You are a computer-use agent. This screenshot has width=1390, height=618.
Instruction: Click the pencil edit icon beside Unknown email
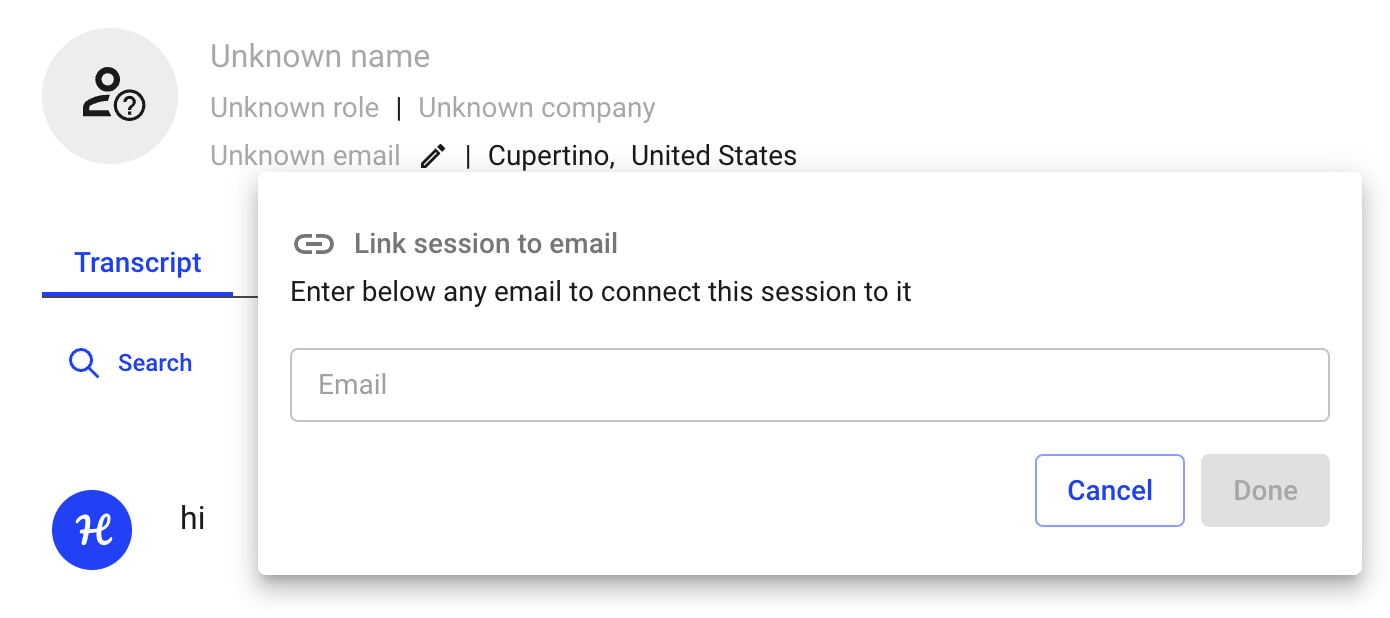pyautogui.click(x=432, y=157)
